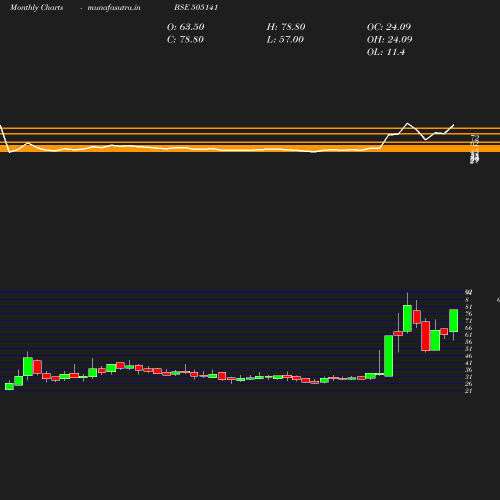
Task: Click the price axis label 26
Action: click(469, 384)
